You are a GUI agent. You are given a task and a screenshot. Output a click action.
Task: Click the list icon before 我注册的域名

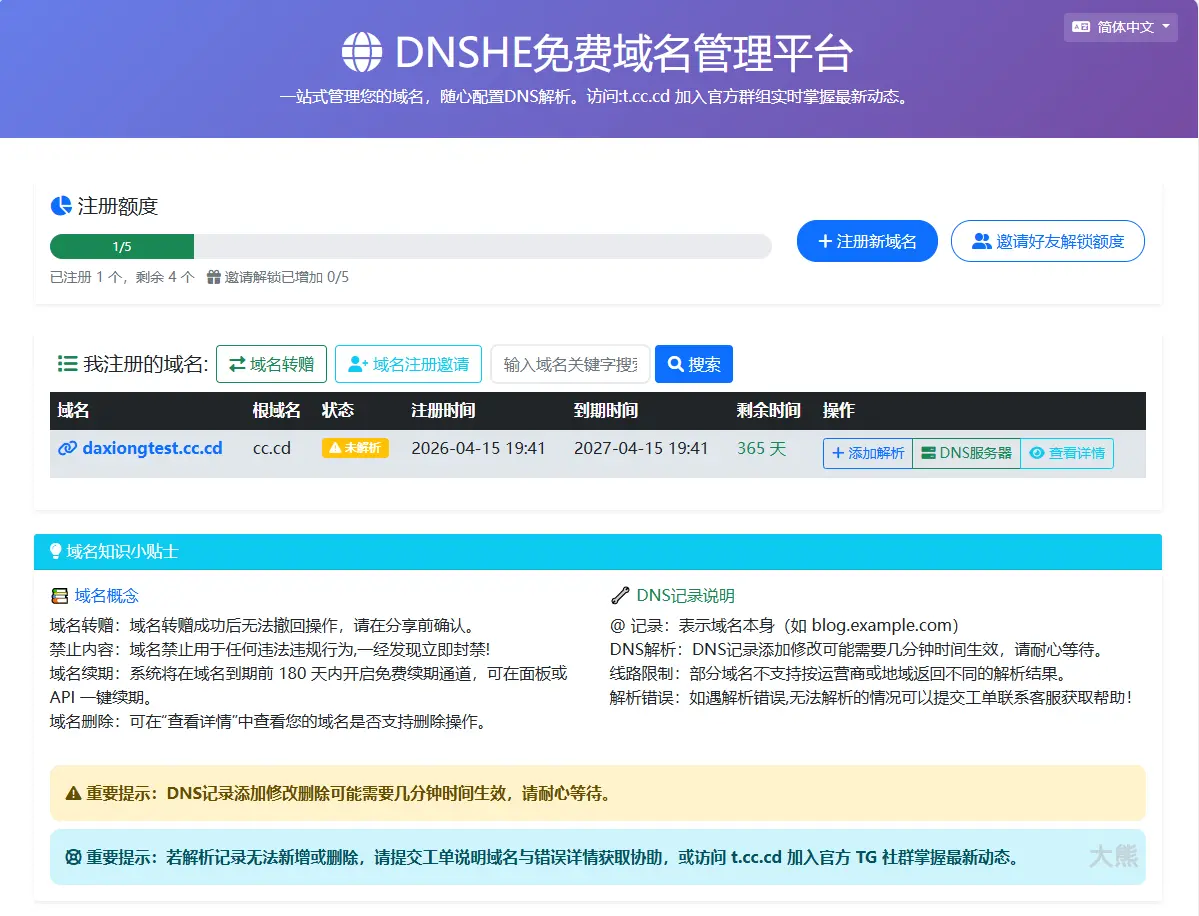click(x=67, y=364)
